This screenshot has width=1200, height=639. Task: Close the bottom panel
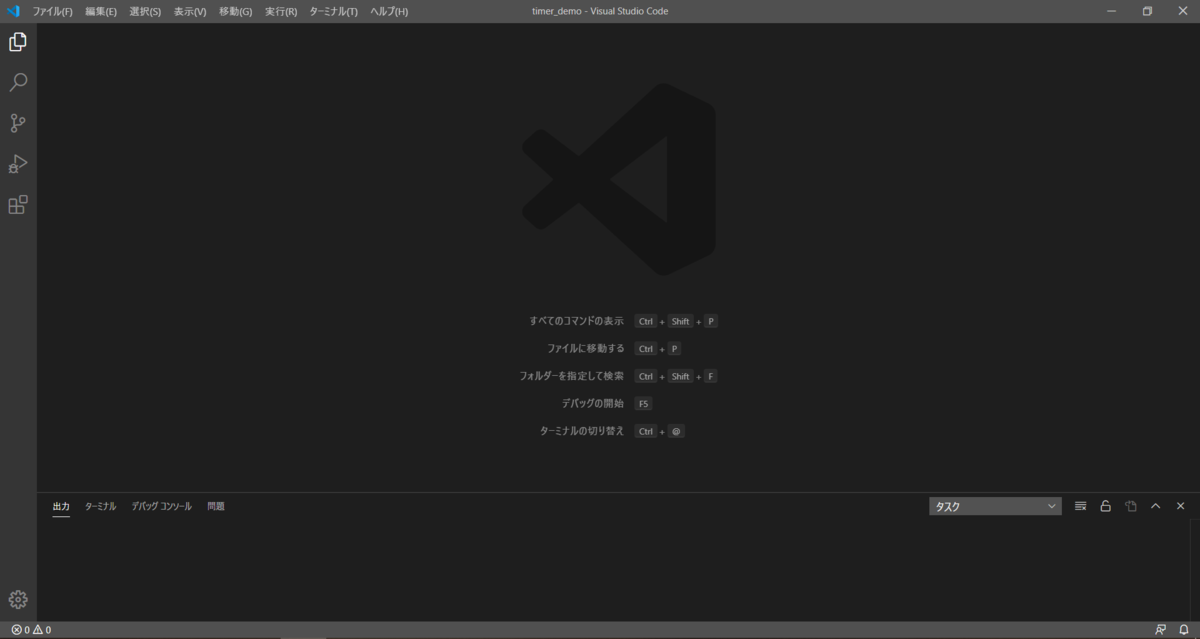(1180, 506)
